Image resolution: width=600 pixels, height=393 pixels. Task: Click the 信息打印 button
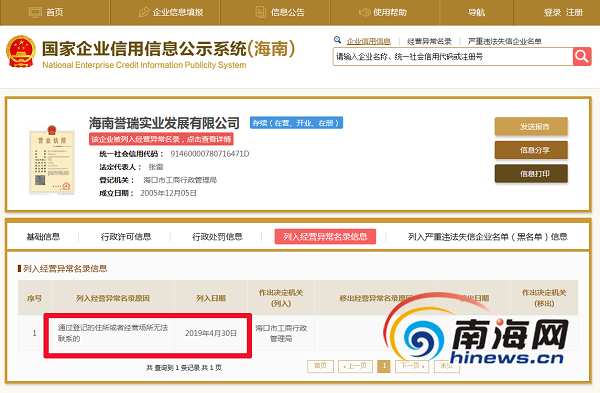[x=531, y=174]
